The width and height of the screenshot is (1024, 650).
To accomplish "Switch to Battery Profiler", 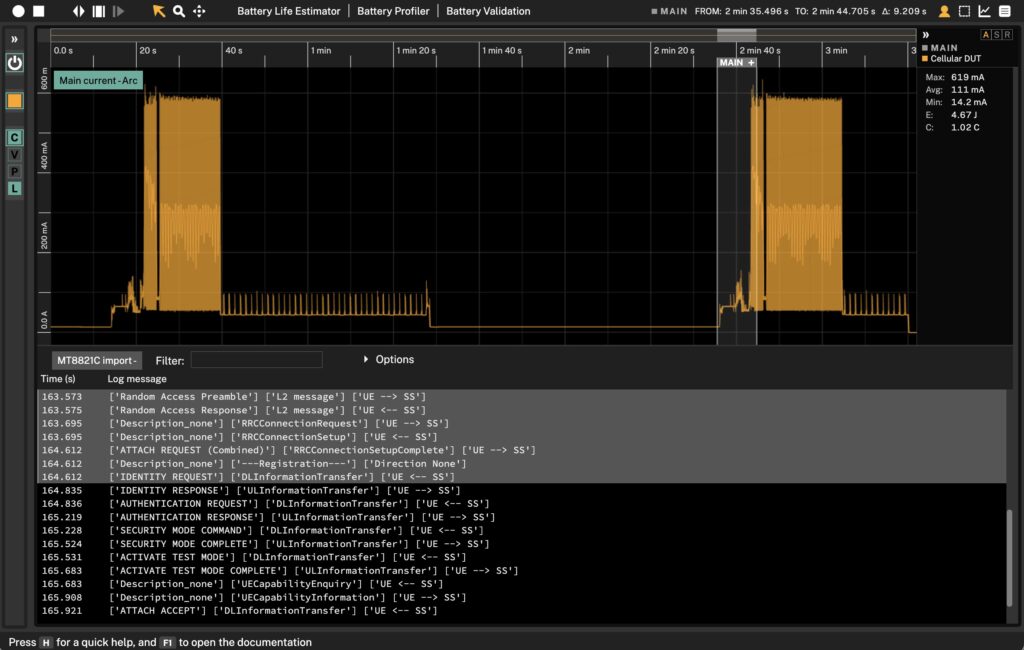I will point(393,11).
